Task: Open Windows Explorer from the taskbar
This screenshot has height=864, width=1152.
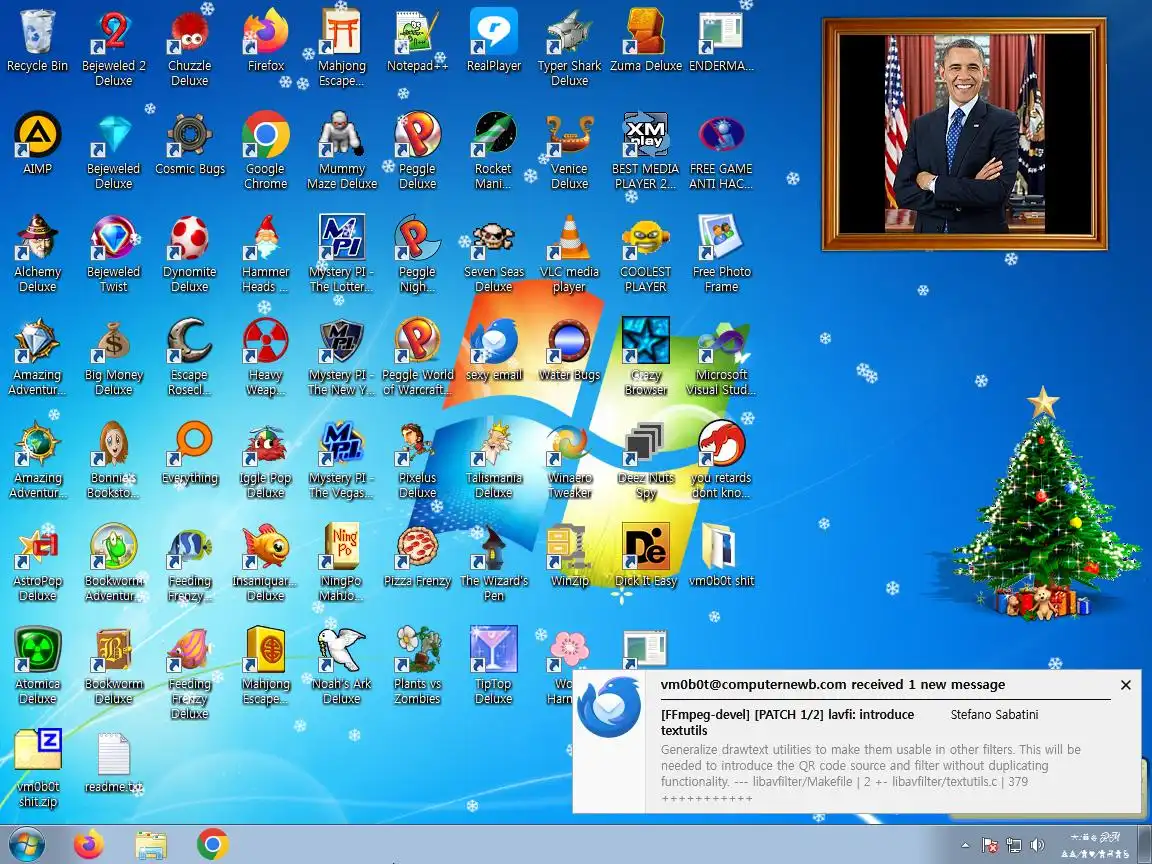Action: click(x=151, y=845)
